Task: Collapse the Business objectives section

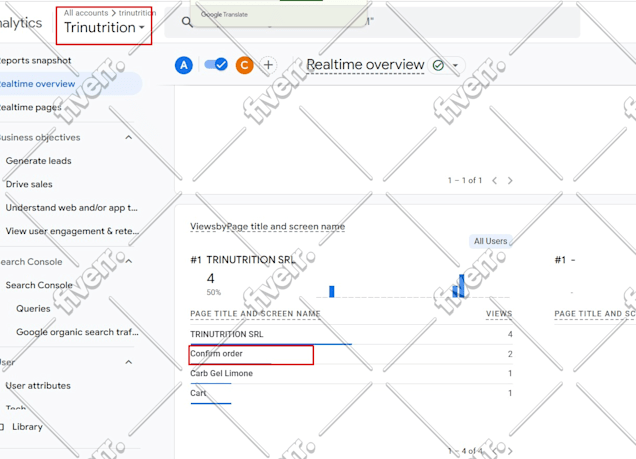Action: (129, 137)
